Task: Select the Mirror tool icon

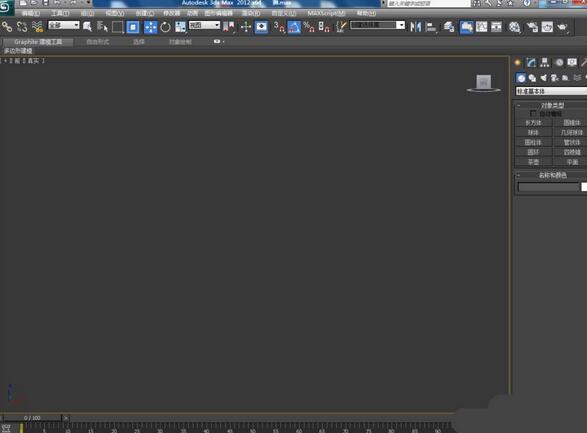Action: click(416, 27)
